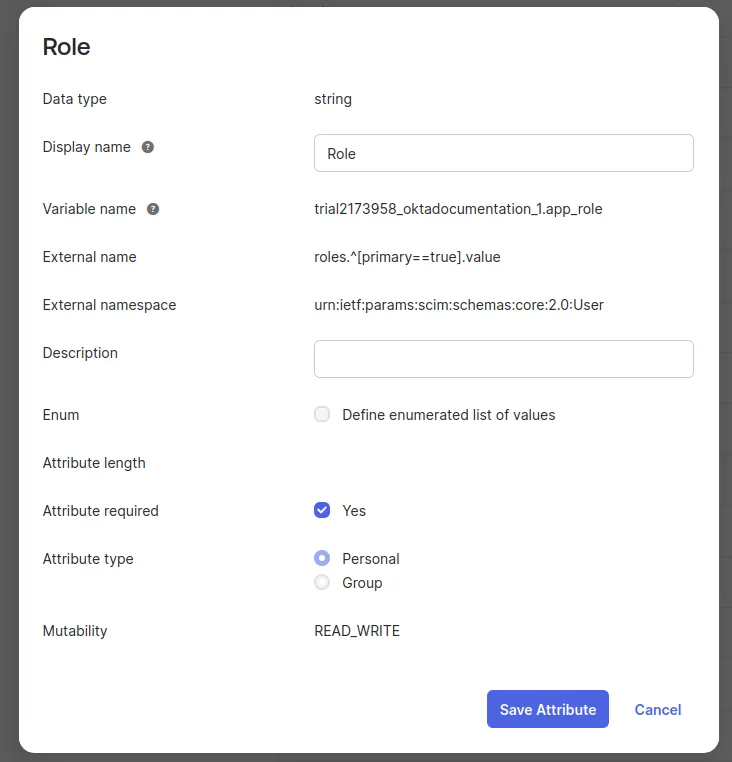Click the Attribute type label
This screenshot has height=762, width=732.
click(x=88, y=559)
